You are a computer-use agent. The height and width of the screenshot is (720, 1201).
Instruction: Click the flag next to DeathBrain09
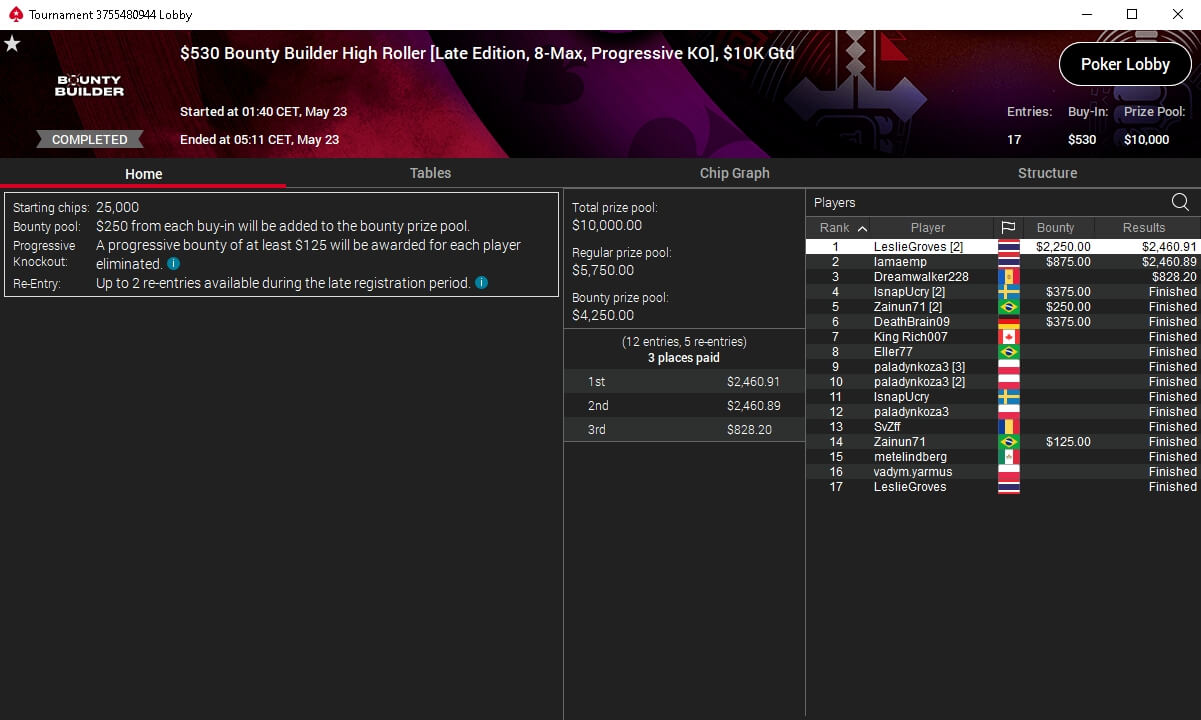[x=1008, y=322]
